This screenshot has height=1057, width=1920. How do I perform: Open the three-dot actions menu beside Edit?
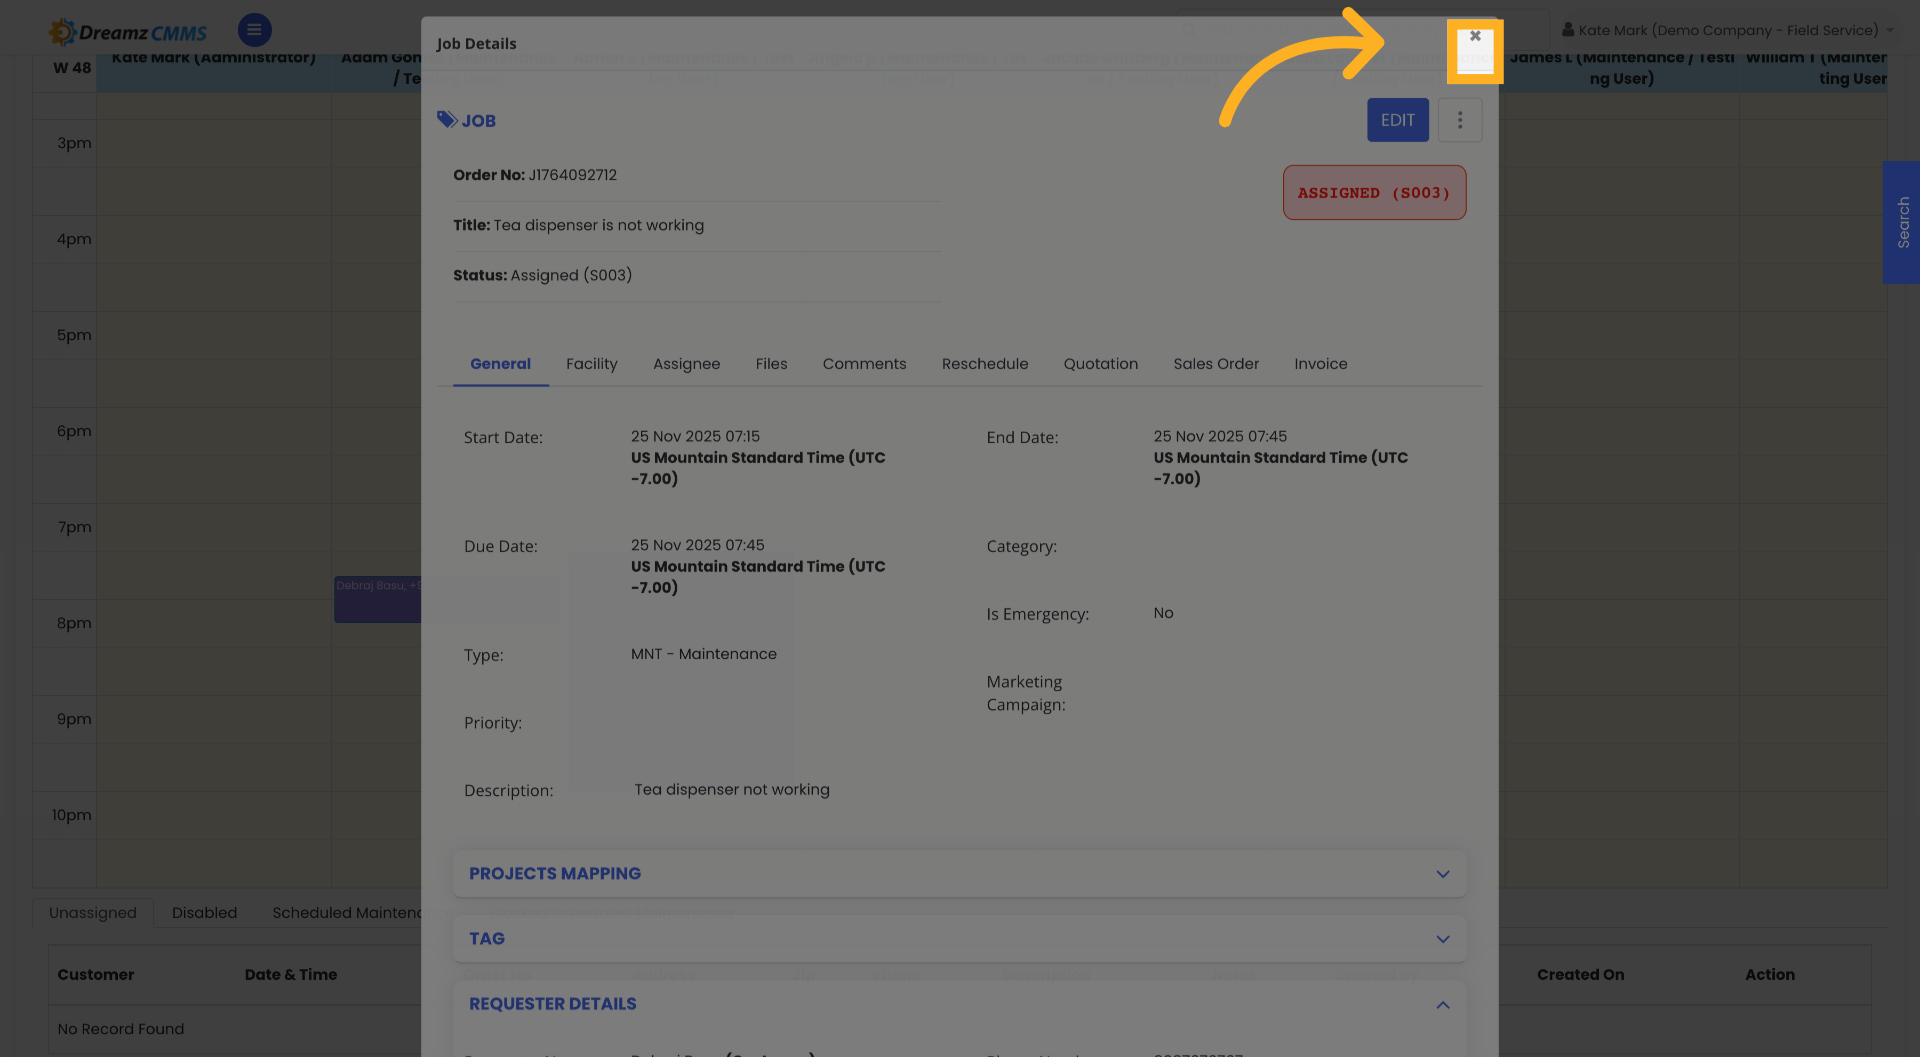pos(1460,119)
